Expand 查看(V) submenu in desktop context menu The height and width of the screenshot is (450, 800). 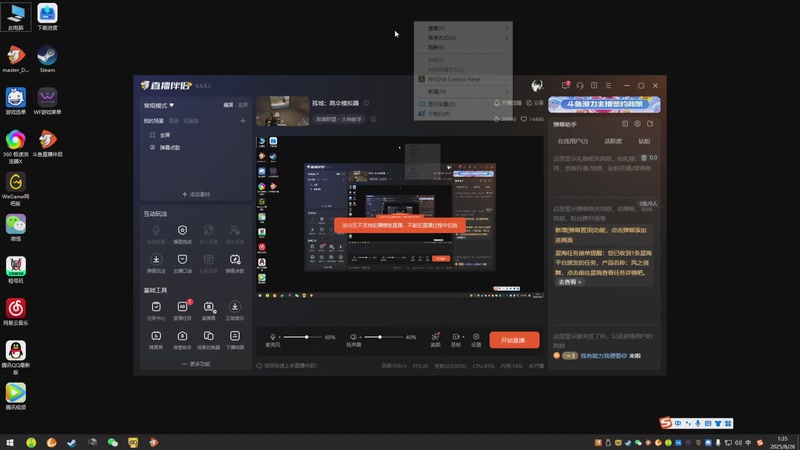[463, 28]
